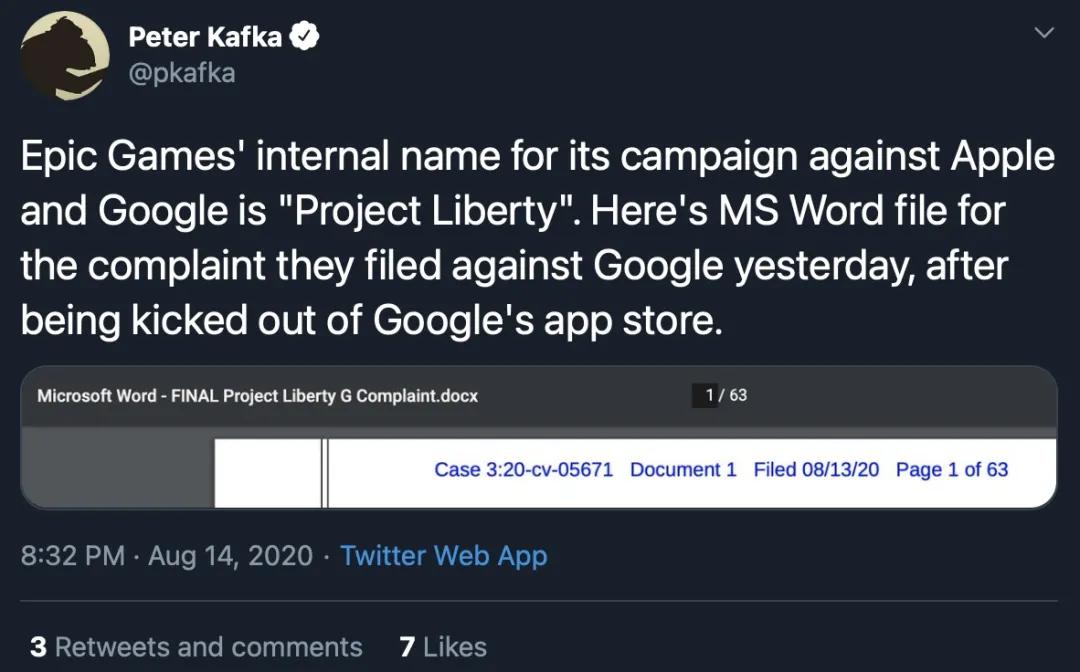The width and height of the screenshot is (1080, 672).
Task: Open the Peter Kafka display name link
Action: point(207,38)
